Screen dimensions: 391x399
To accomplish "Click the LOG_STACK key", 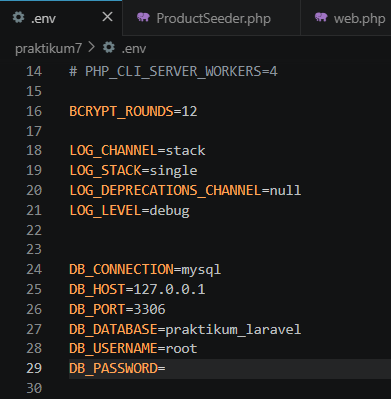I will tap(105, 171).
